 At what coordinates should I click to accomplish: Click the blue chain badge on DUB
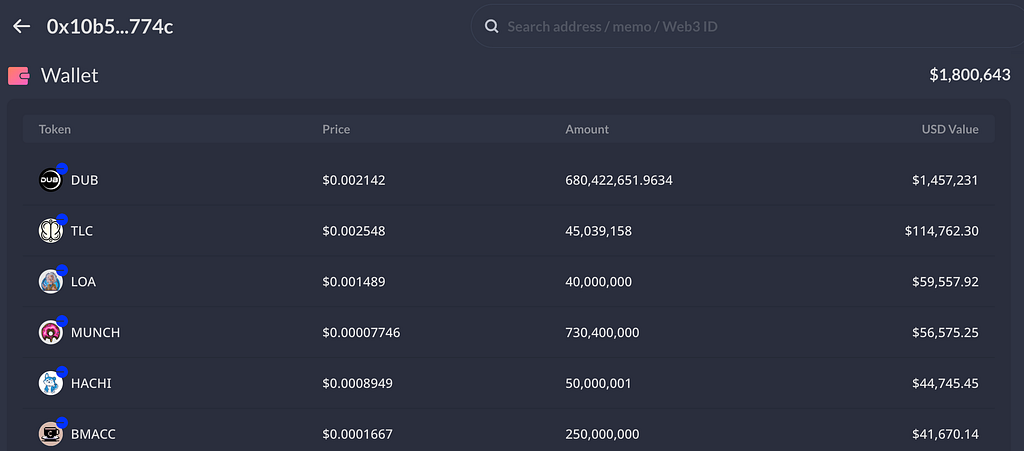[62, 168]
